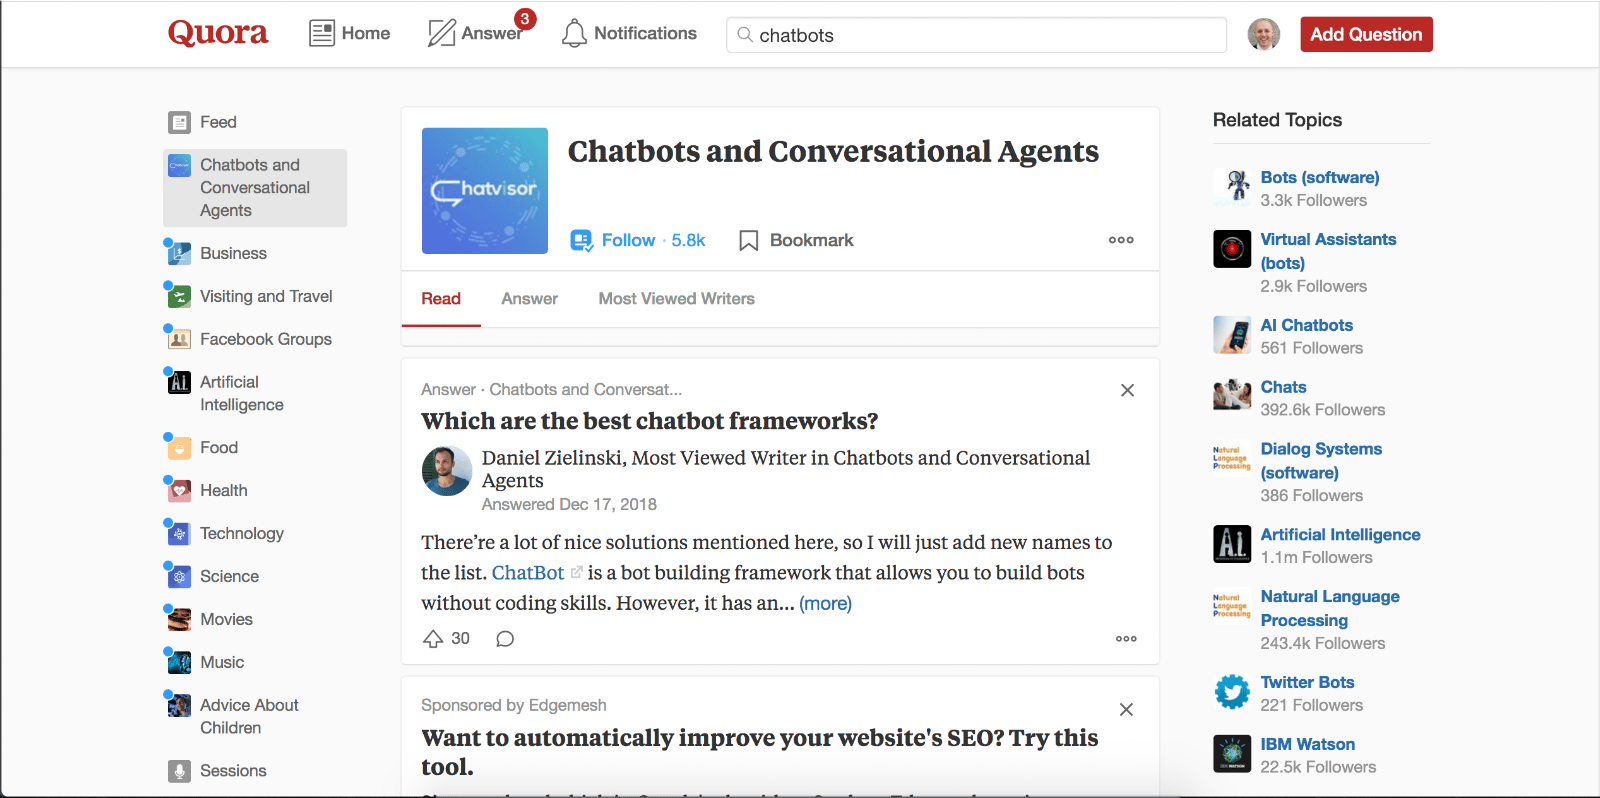
Task: Click the Bots (software) robot icon
Action: (x=1232, y=187)
